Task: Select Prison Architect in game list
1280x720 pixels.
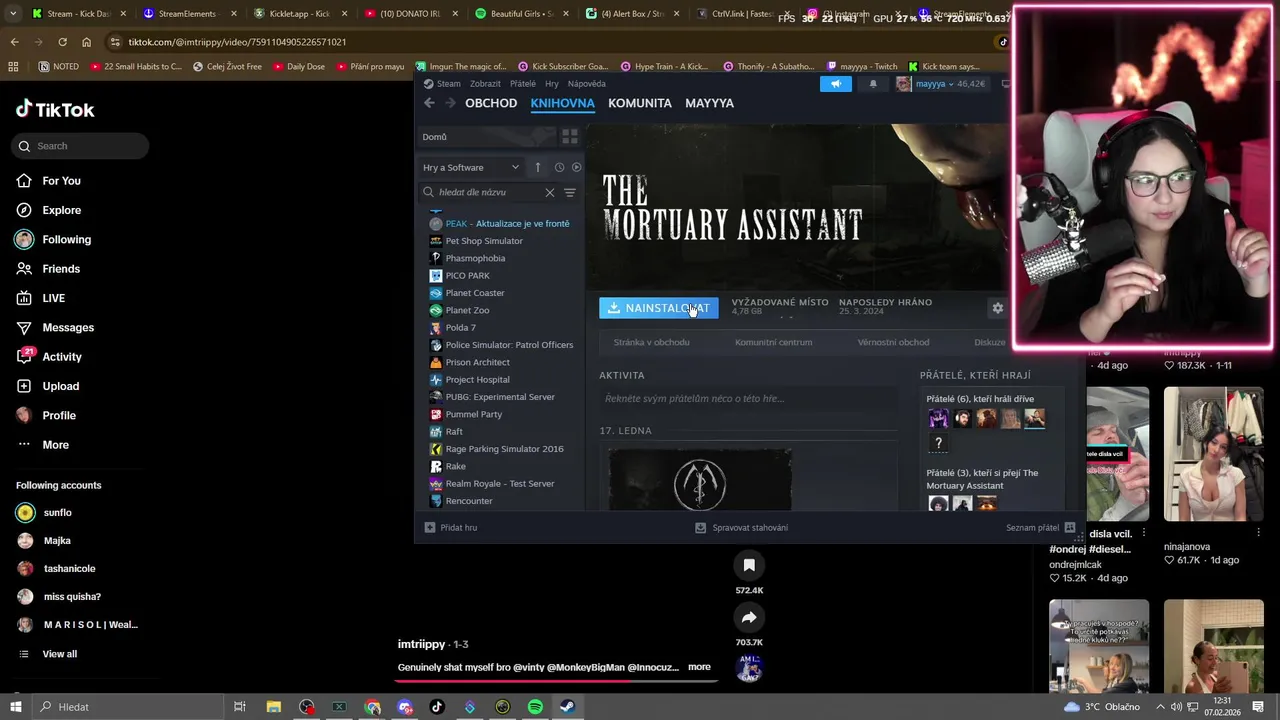Action: click(477, 362)
